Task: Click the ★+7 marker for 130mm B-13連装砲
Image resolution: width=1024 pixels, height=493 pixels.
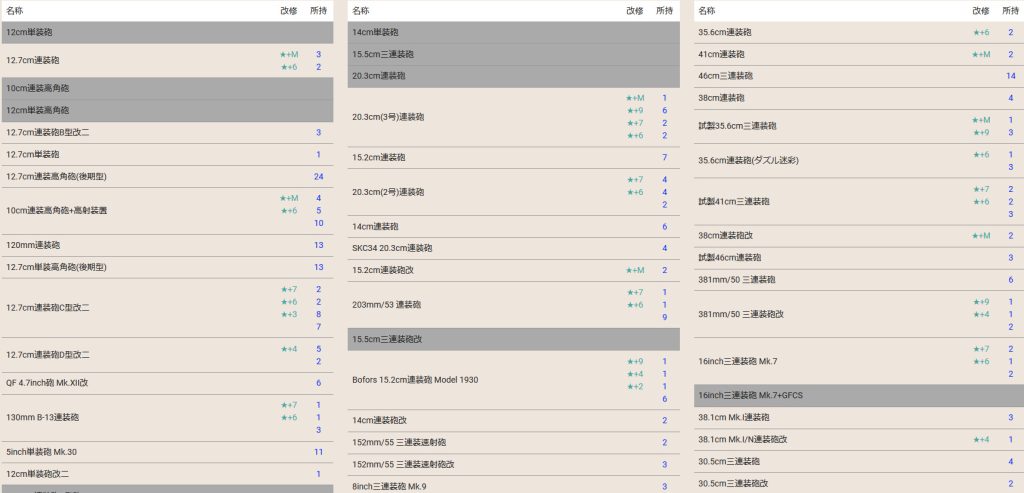Action: [x=288, y=405]
